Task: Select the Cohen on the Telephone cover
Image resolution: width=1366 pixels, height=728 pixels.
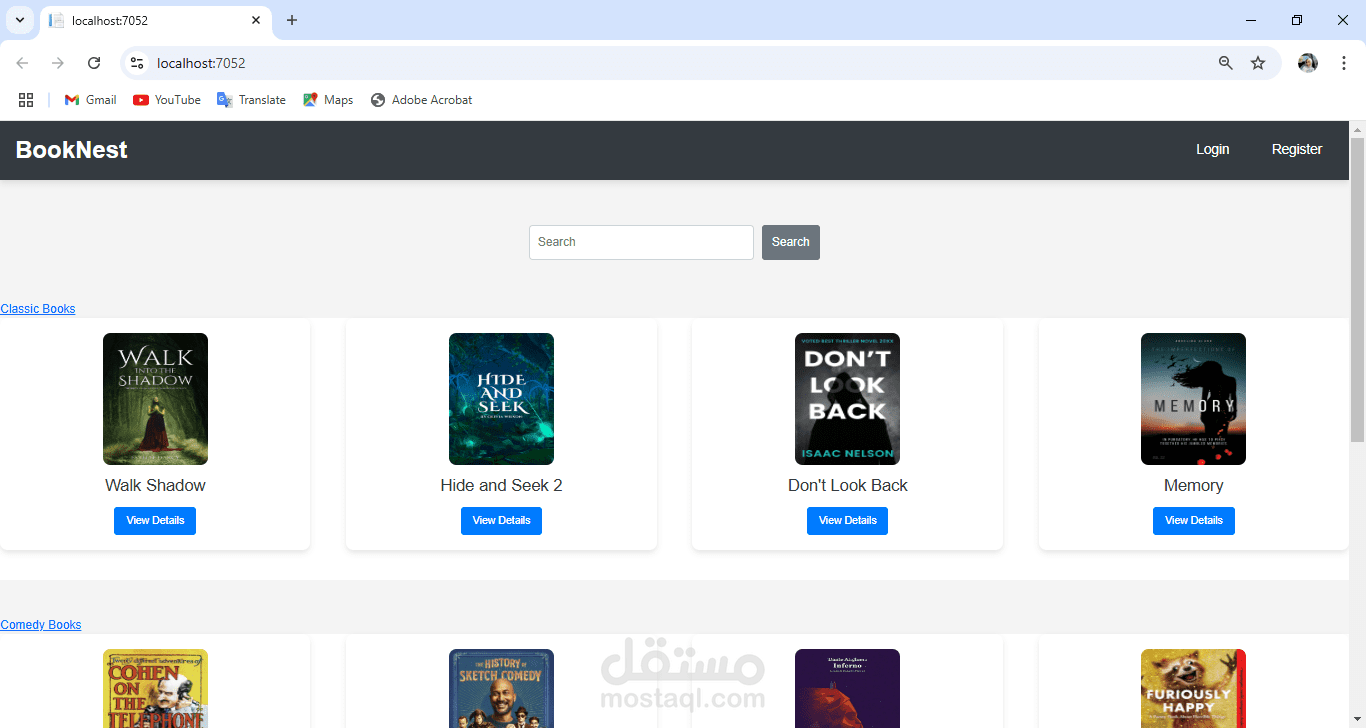Action: (155, 688)
